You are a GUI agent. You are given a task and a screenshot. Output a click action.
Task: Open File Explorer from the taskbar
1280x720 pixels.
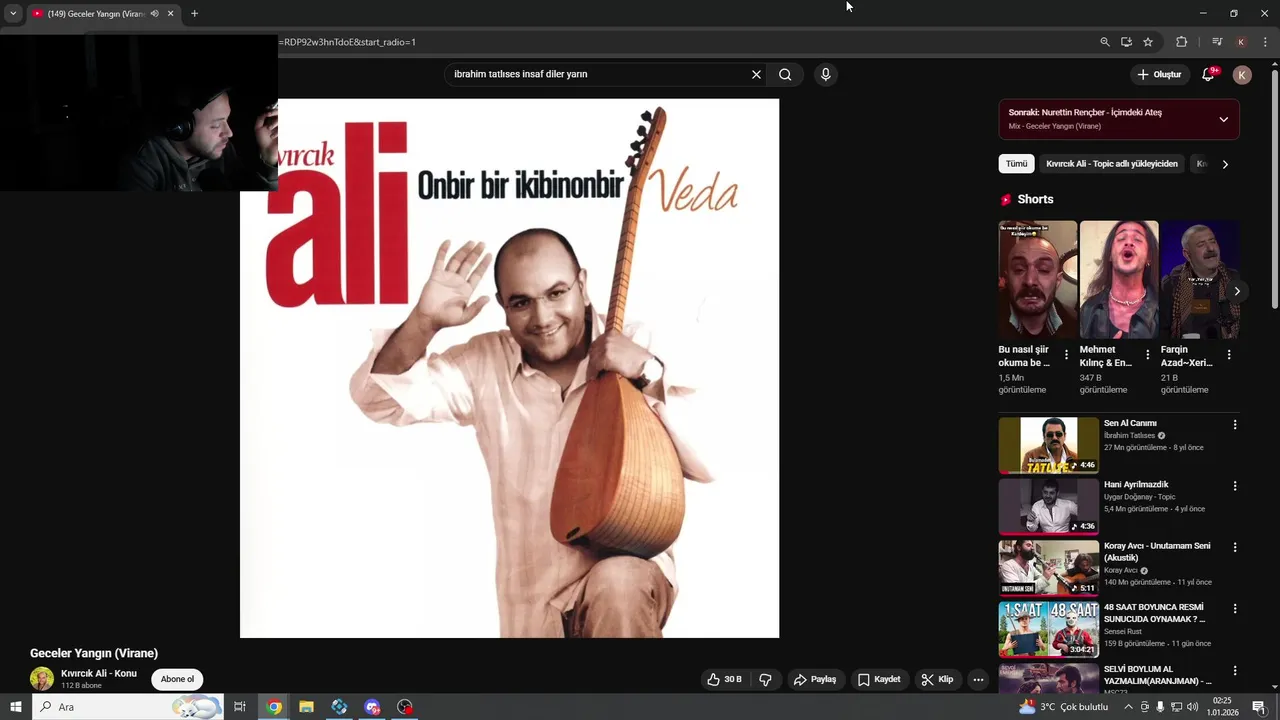click(306, 707)
